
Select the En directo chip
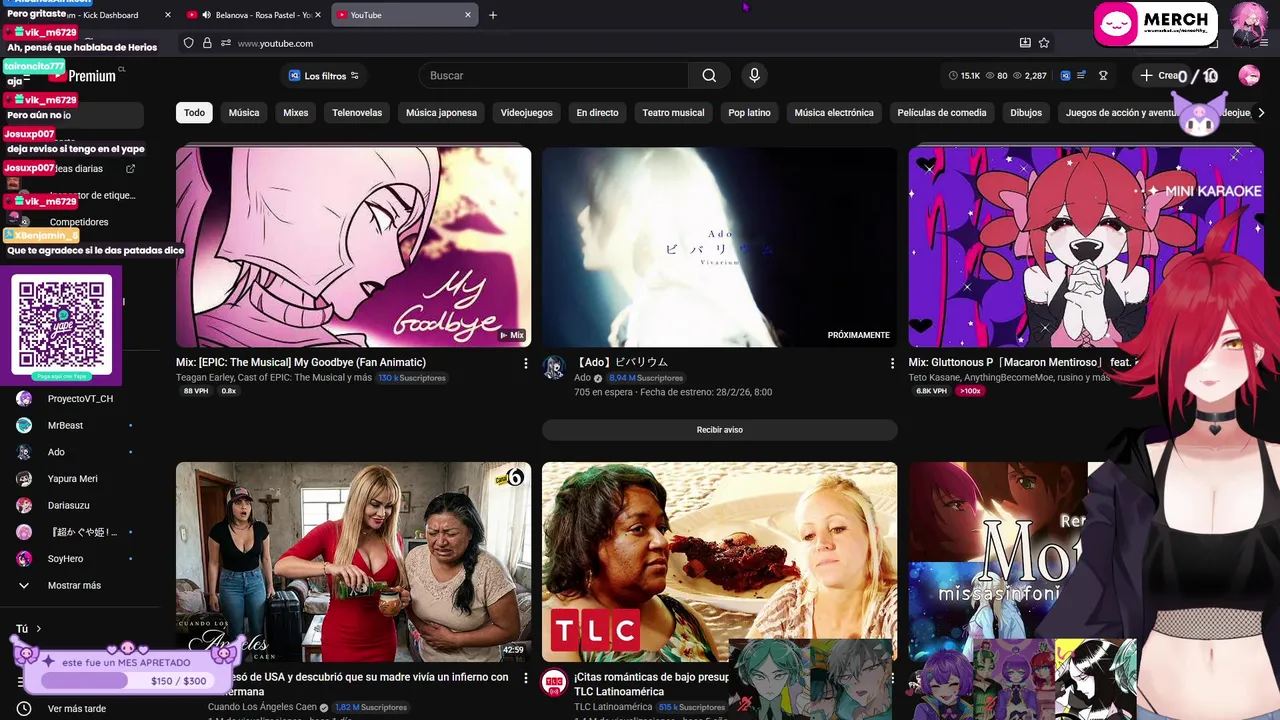coord(597,113)
